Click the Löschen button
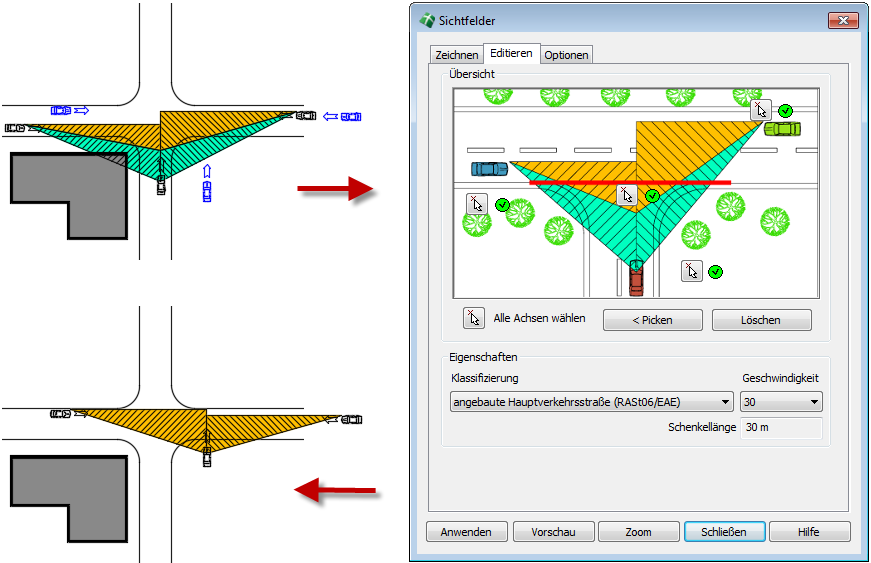Screen dimensions: 871x563 761,320
